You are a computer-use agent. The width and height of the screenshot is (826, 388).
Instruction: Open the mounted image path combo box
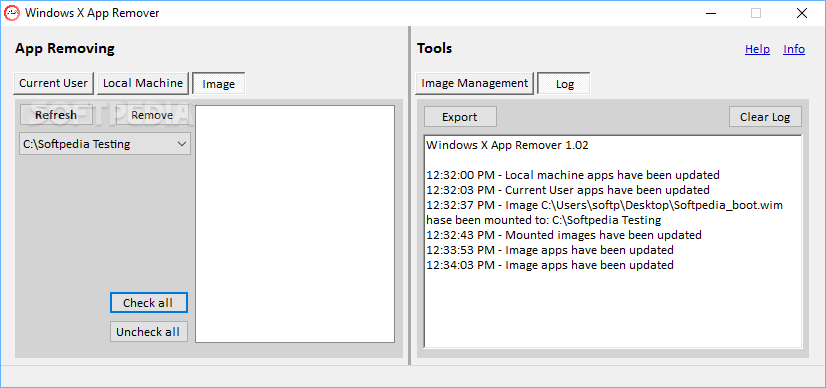click(105, 144)
